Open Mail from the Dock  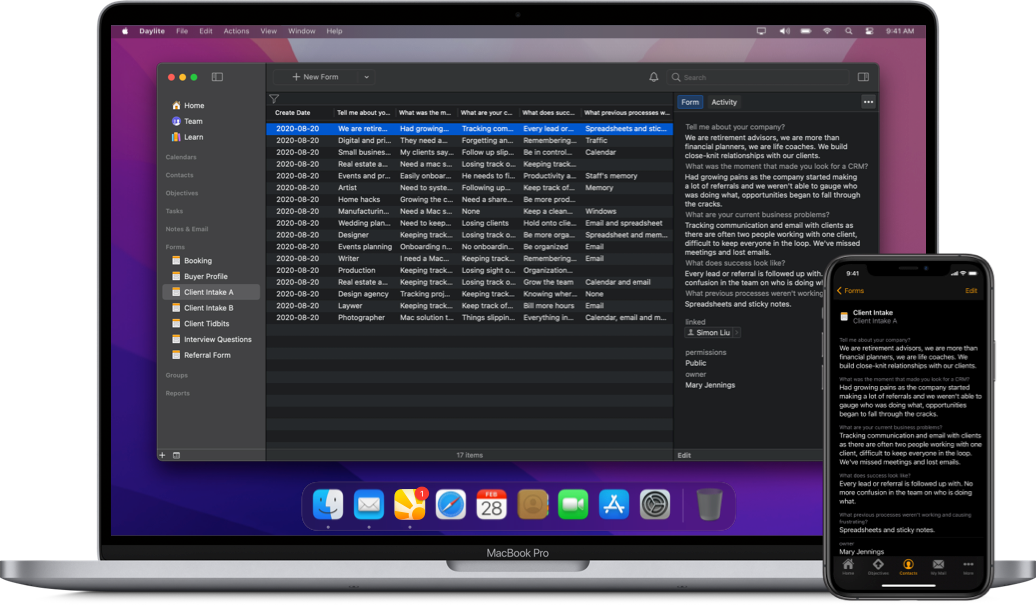click(x=369, y=505)
